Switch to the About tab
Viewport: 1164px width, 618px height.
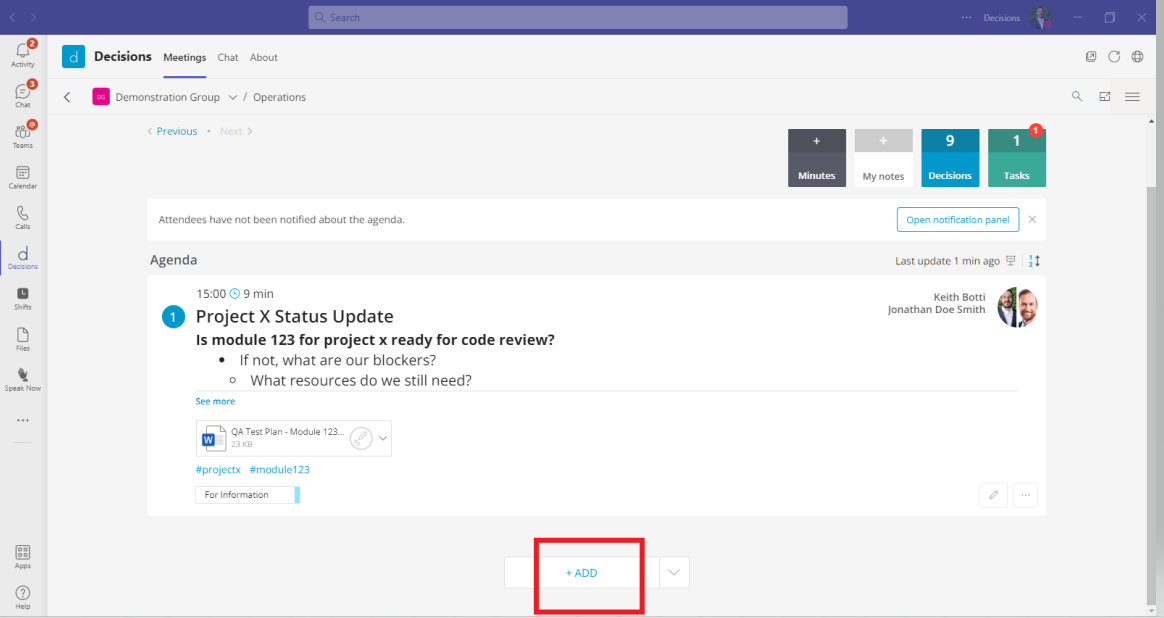click(264, 58)
